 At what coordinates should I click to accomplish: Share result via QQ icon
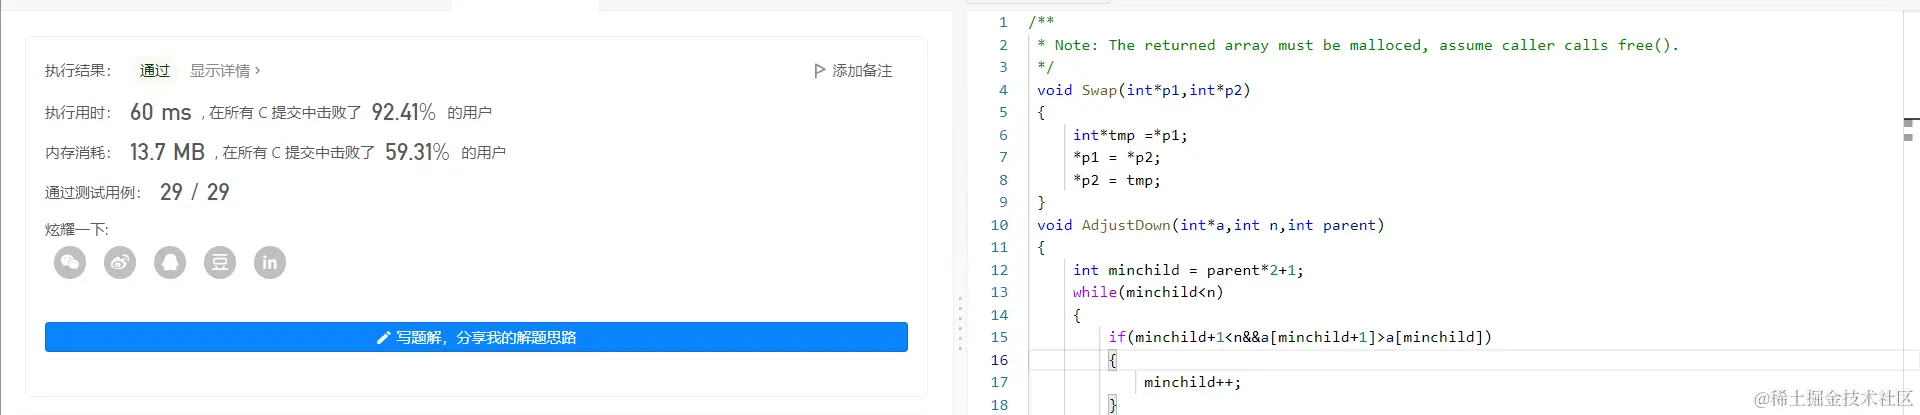[170, 263]
